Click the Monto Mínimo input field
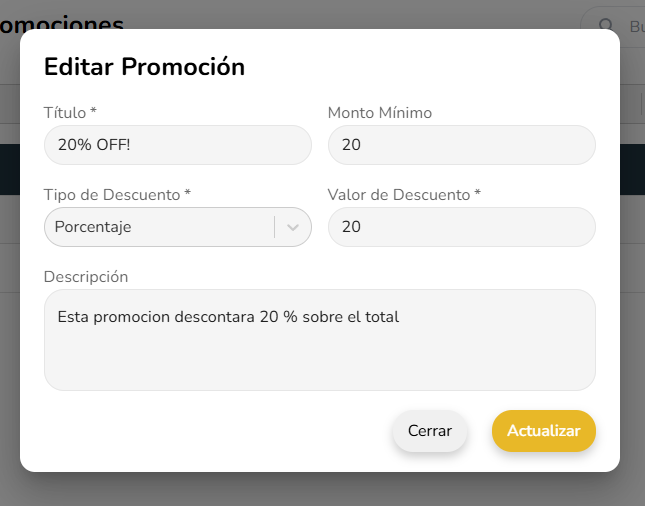The image size is (645, 506). 461,145
